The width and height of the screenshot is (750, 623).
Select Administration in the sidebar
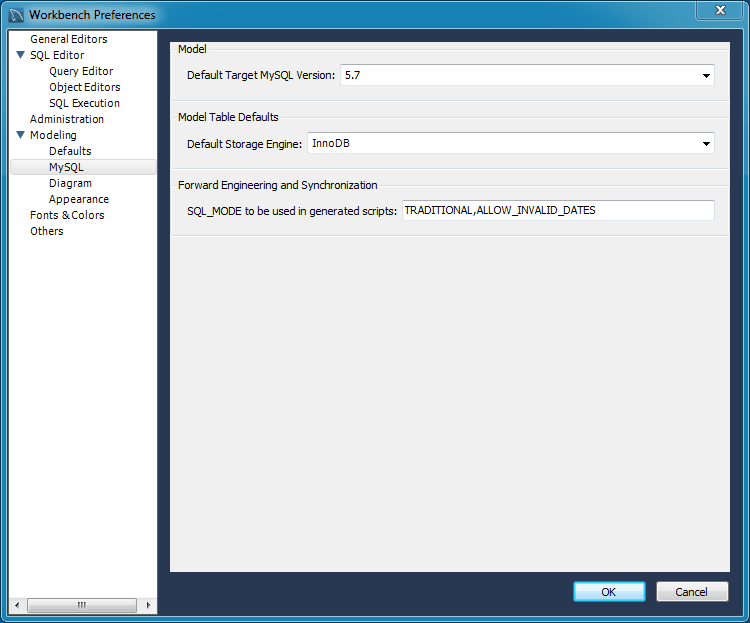click(66, 119)
